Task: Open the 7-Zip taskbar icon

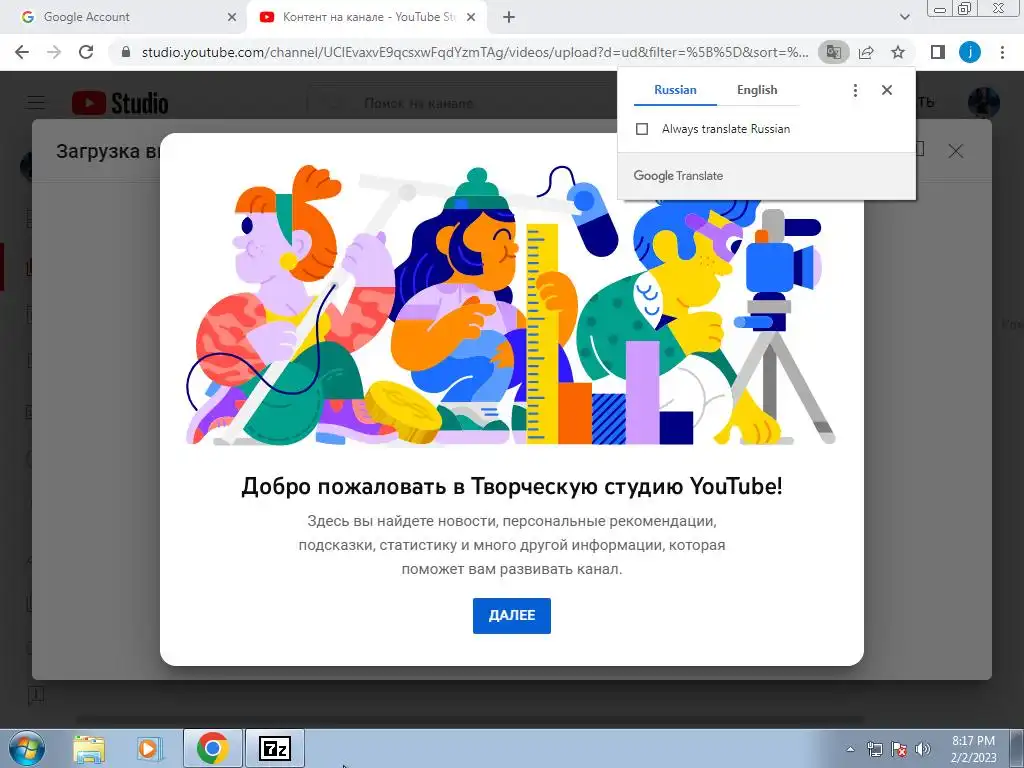Action: coord(274,748)
